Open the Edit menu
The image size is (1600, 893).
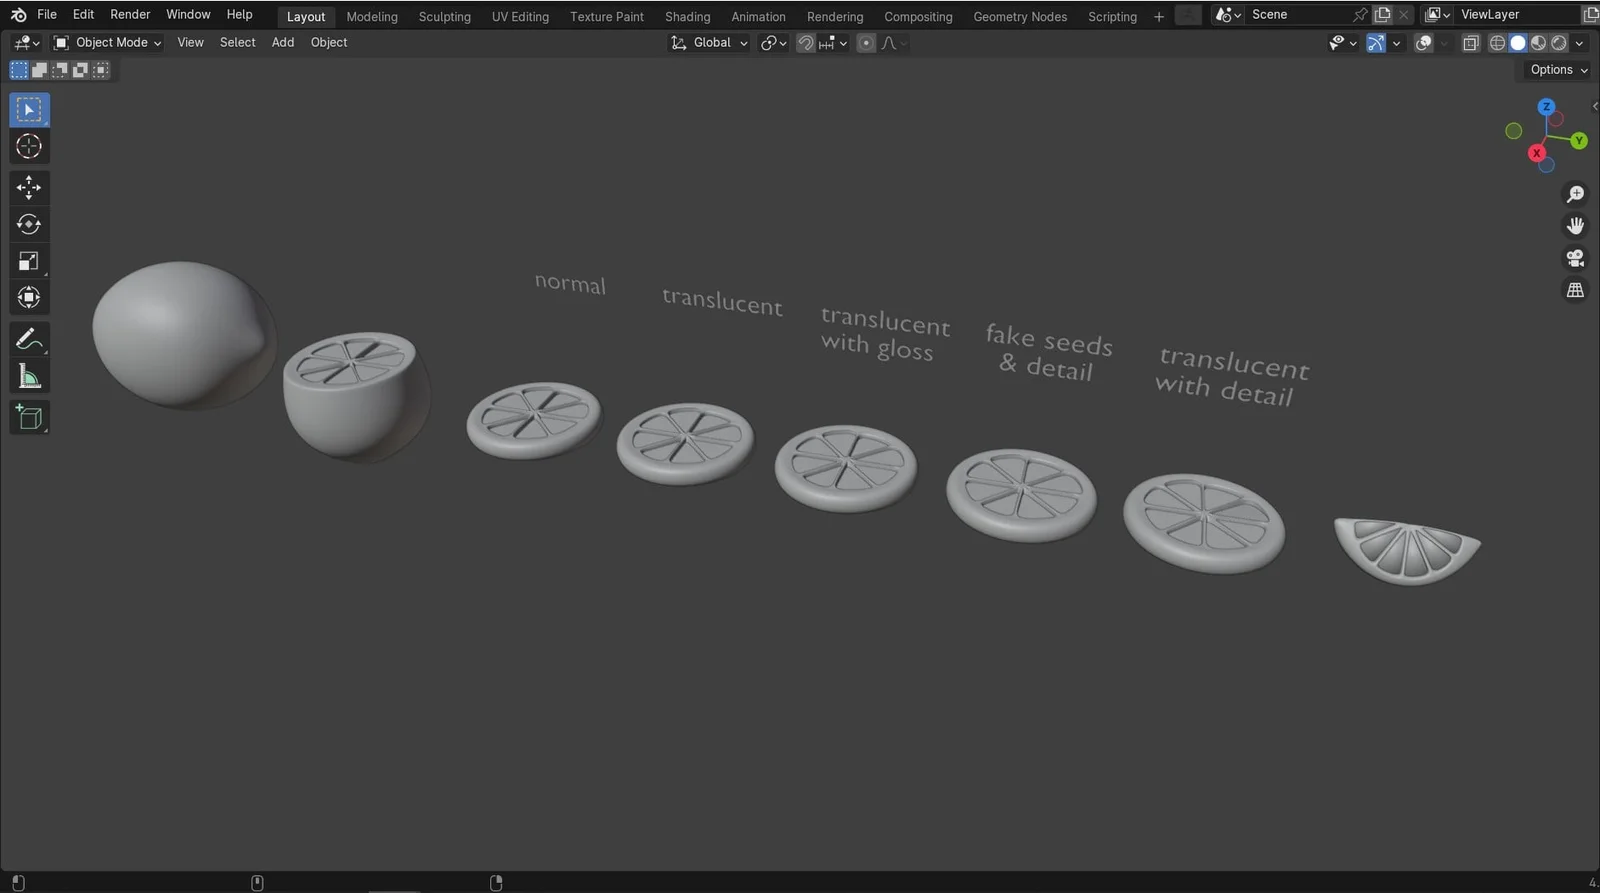tap(84, 15)
